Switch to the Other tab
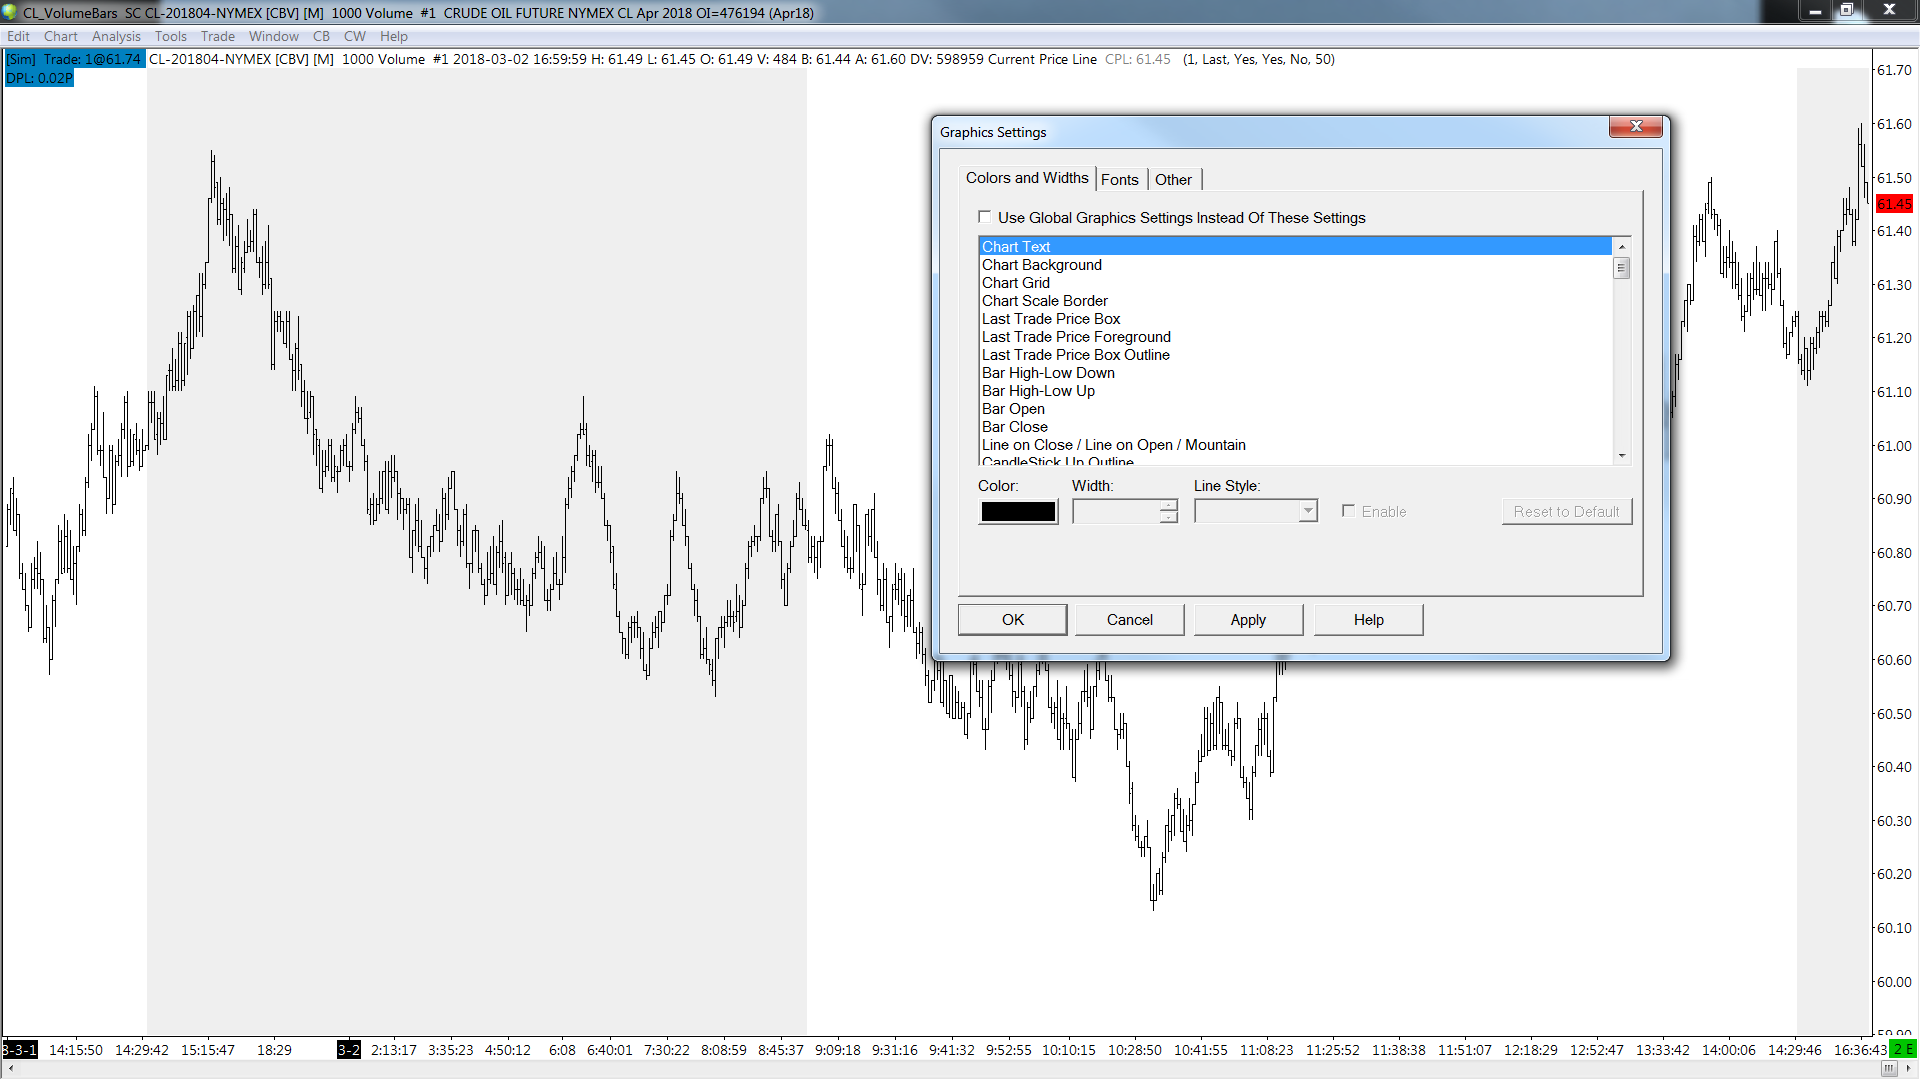The height and width of the screenshot is (1080, 1920). tap(1173, 180)
